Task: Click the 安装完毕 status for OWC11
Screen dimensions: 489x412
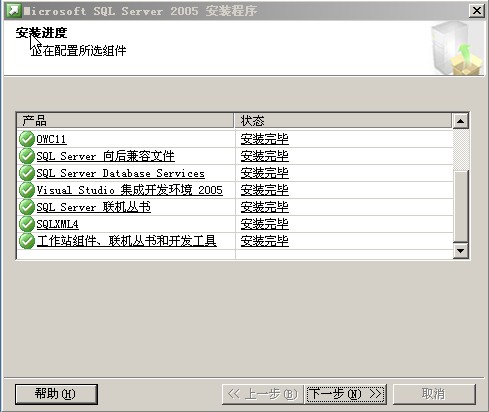Action: tap(265, 139)
